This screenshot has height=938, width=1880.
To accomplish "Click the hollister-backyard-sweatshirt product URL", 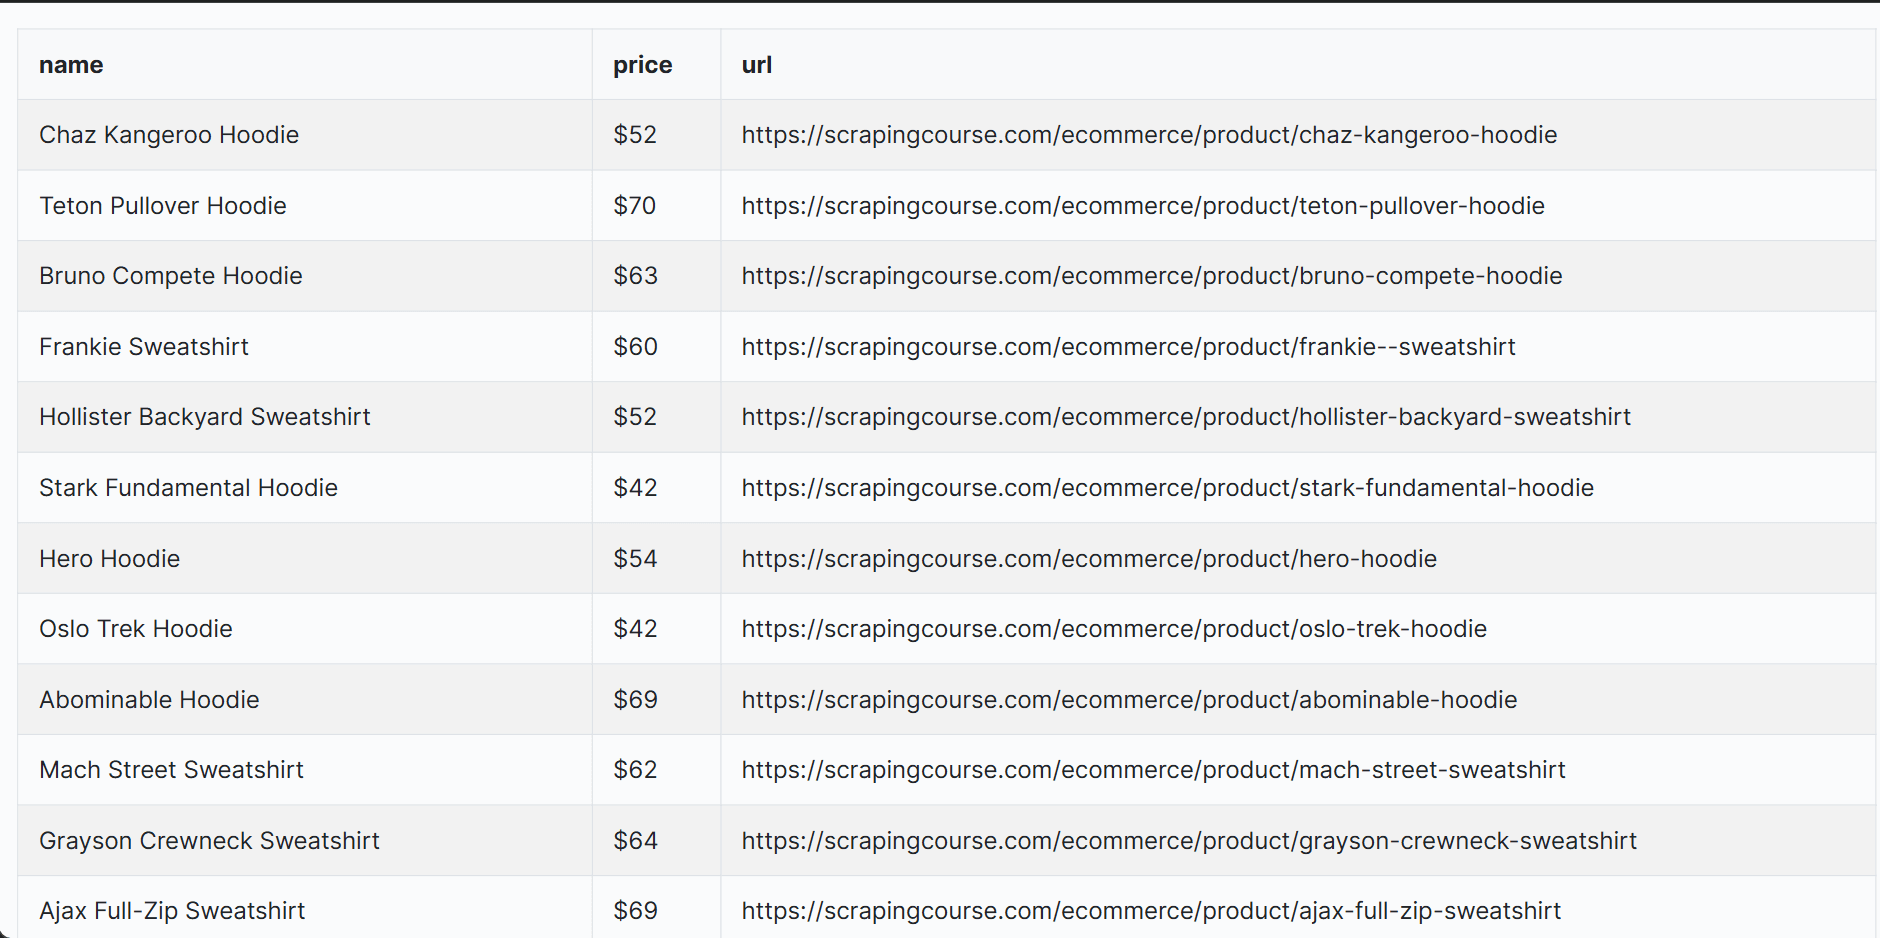I will coord(1186,417).
